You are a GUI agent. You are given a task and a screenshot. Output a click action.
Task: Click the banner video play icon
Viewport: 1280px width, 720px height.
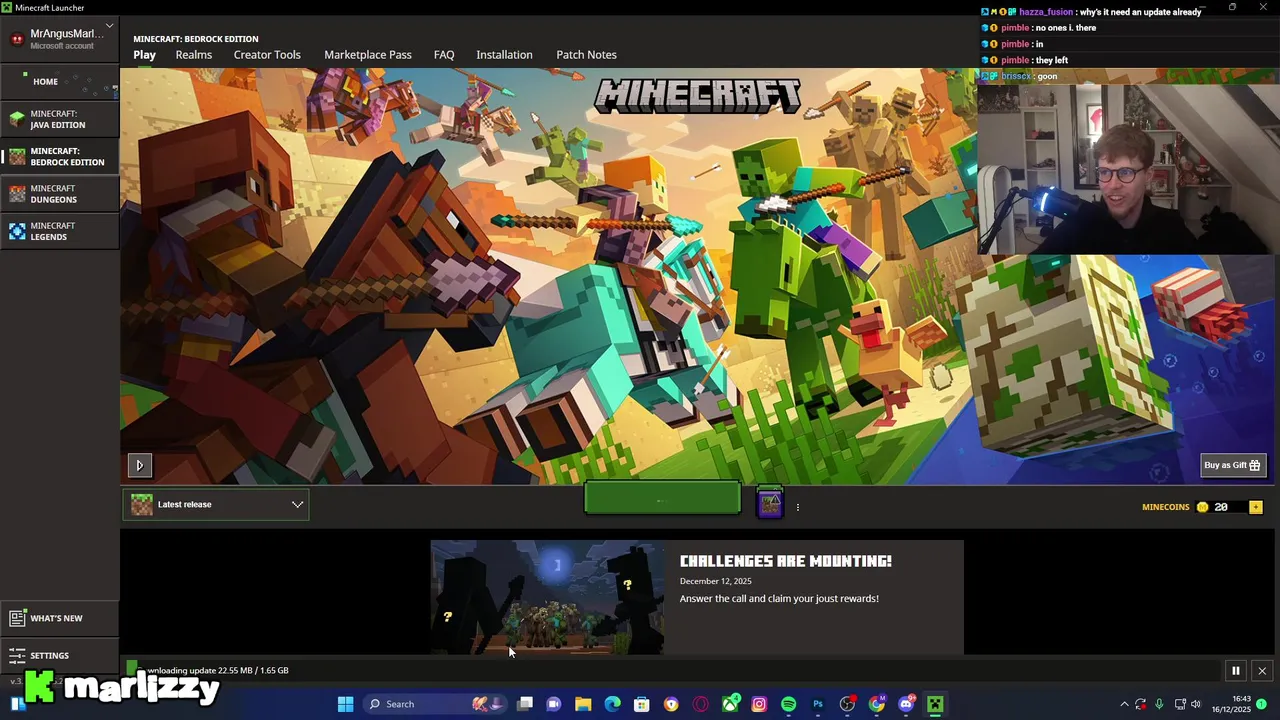click(139, 465)
